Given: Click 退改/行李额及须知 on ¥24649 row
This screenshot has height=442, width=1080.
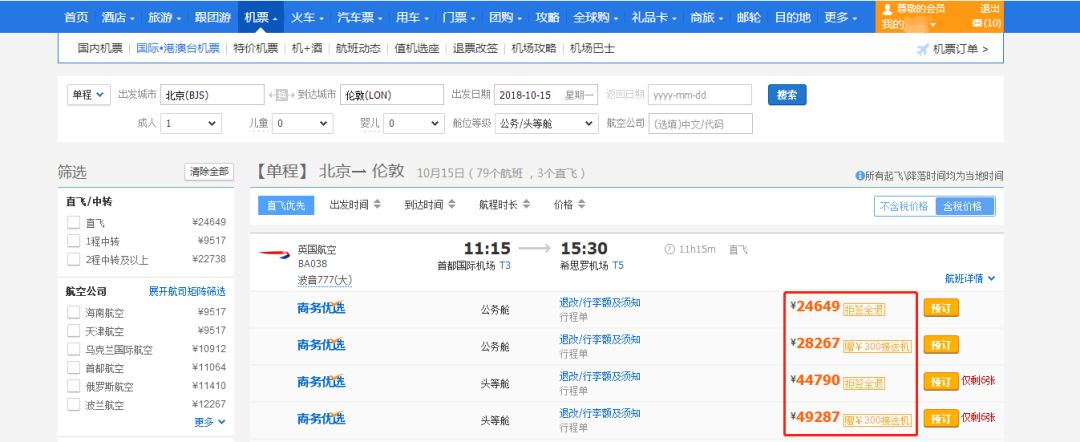Looking at the screenshot, I should pyautogui.click(x=600, y=302).
